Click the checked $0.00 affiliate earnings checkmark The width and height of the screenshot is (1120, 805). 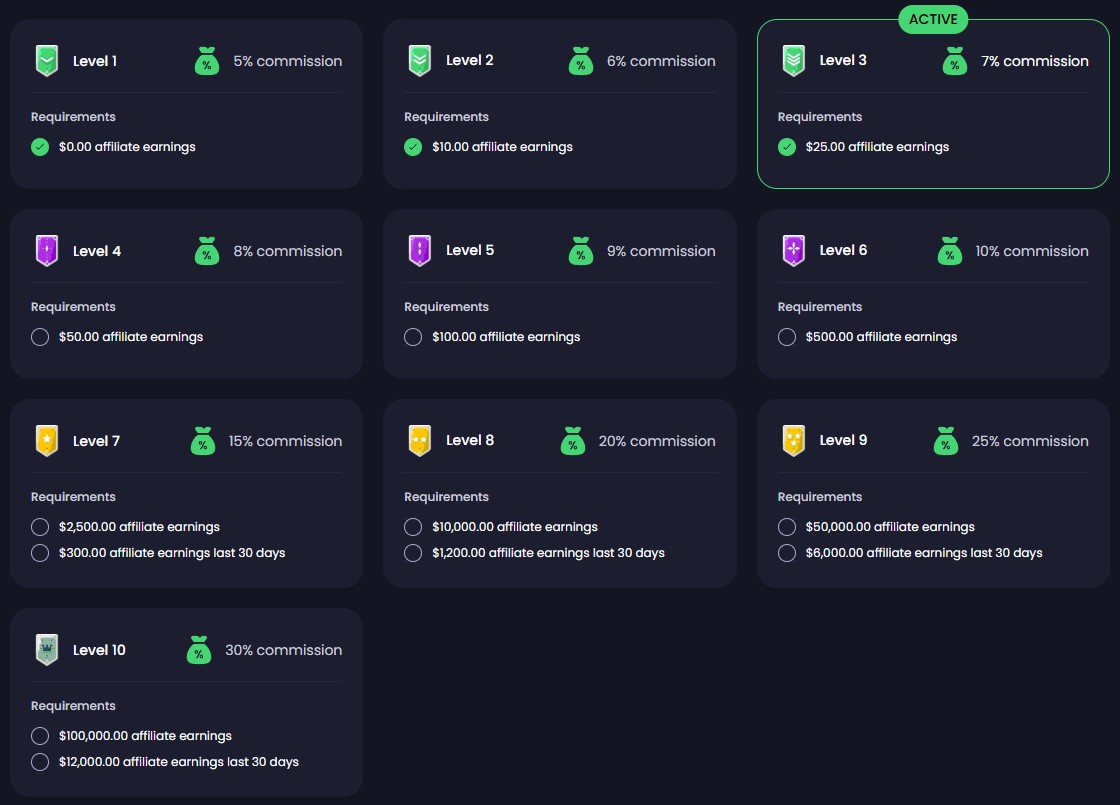pos(40,147)
